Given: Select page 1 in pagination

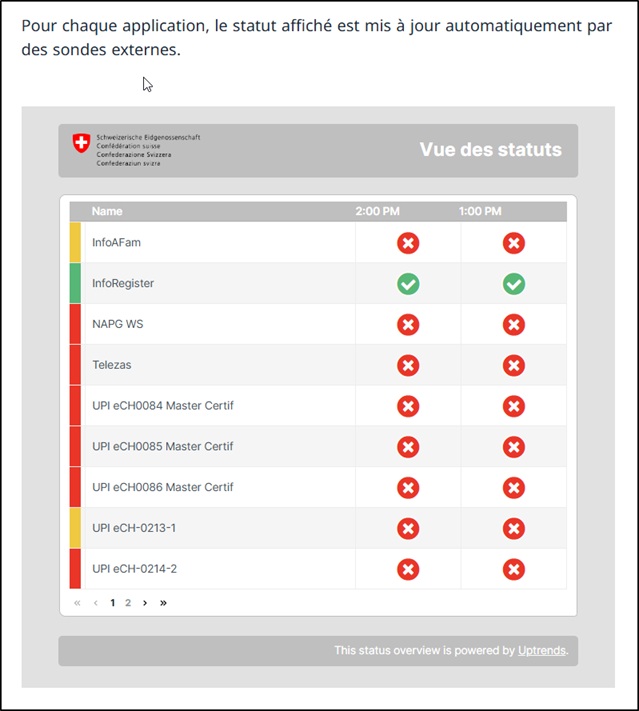Looking at the screenshot, I should pyautogui.click(x=112, y=603).
